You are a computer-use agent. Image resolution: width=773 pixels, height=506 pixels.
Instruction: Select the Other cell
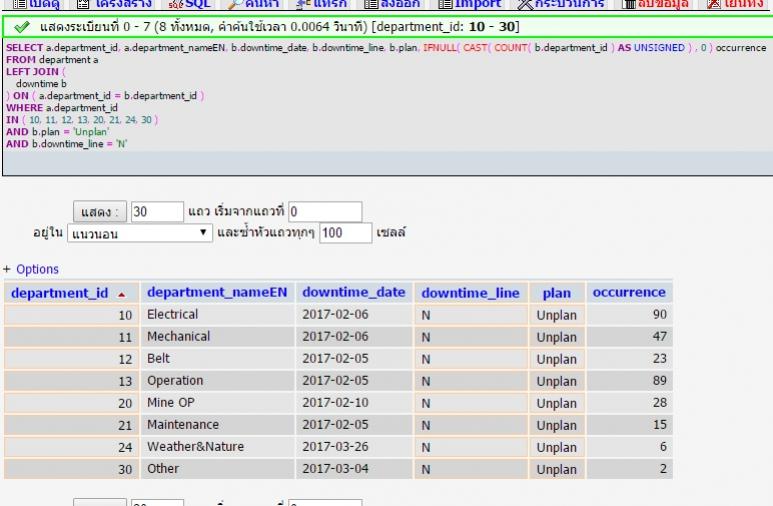click(217, 469)
